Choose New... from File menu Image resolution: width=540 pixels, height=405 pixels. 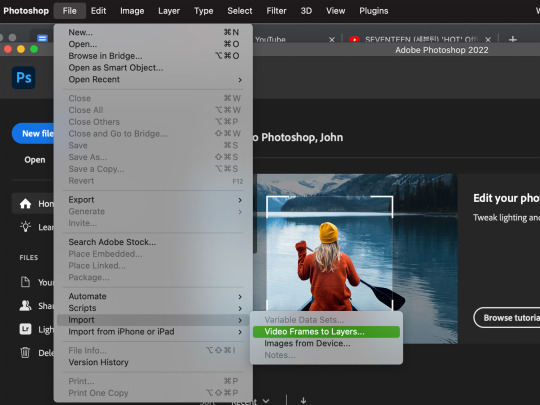point(153,32)
